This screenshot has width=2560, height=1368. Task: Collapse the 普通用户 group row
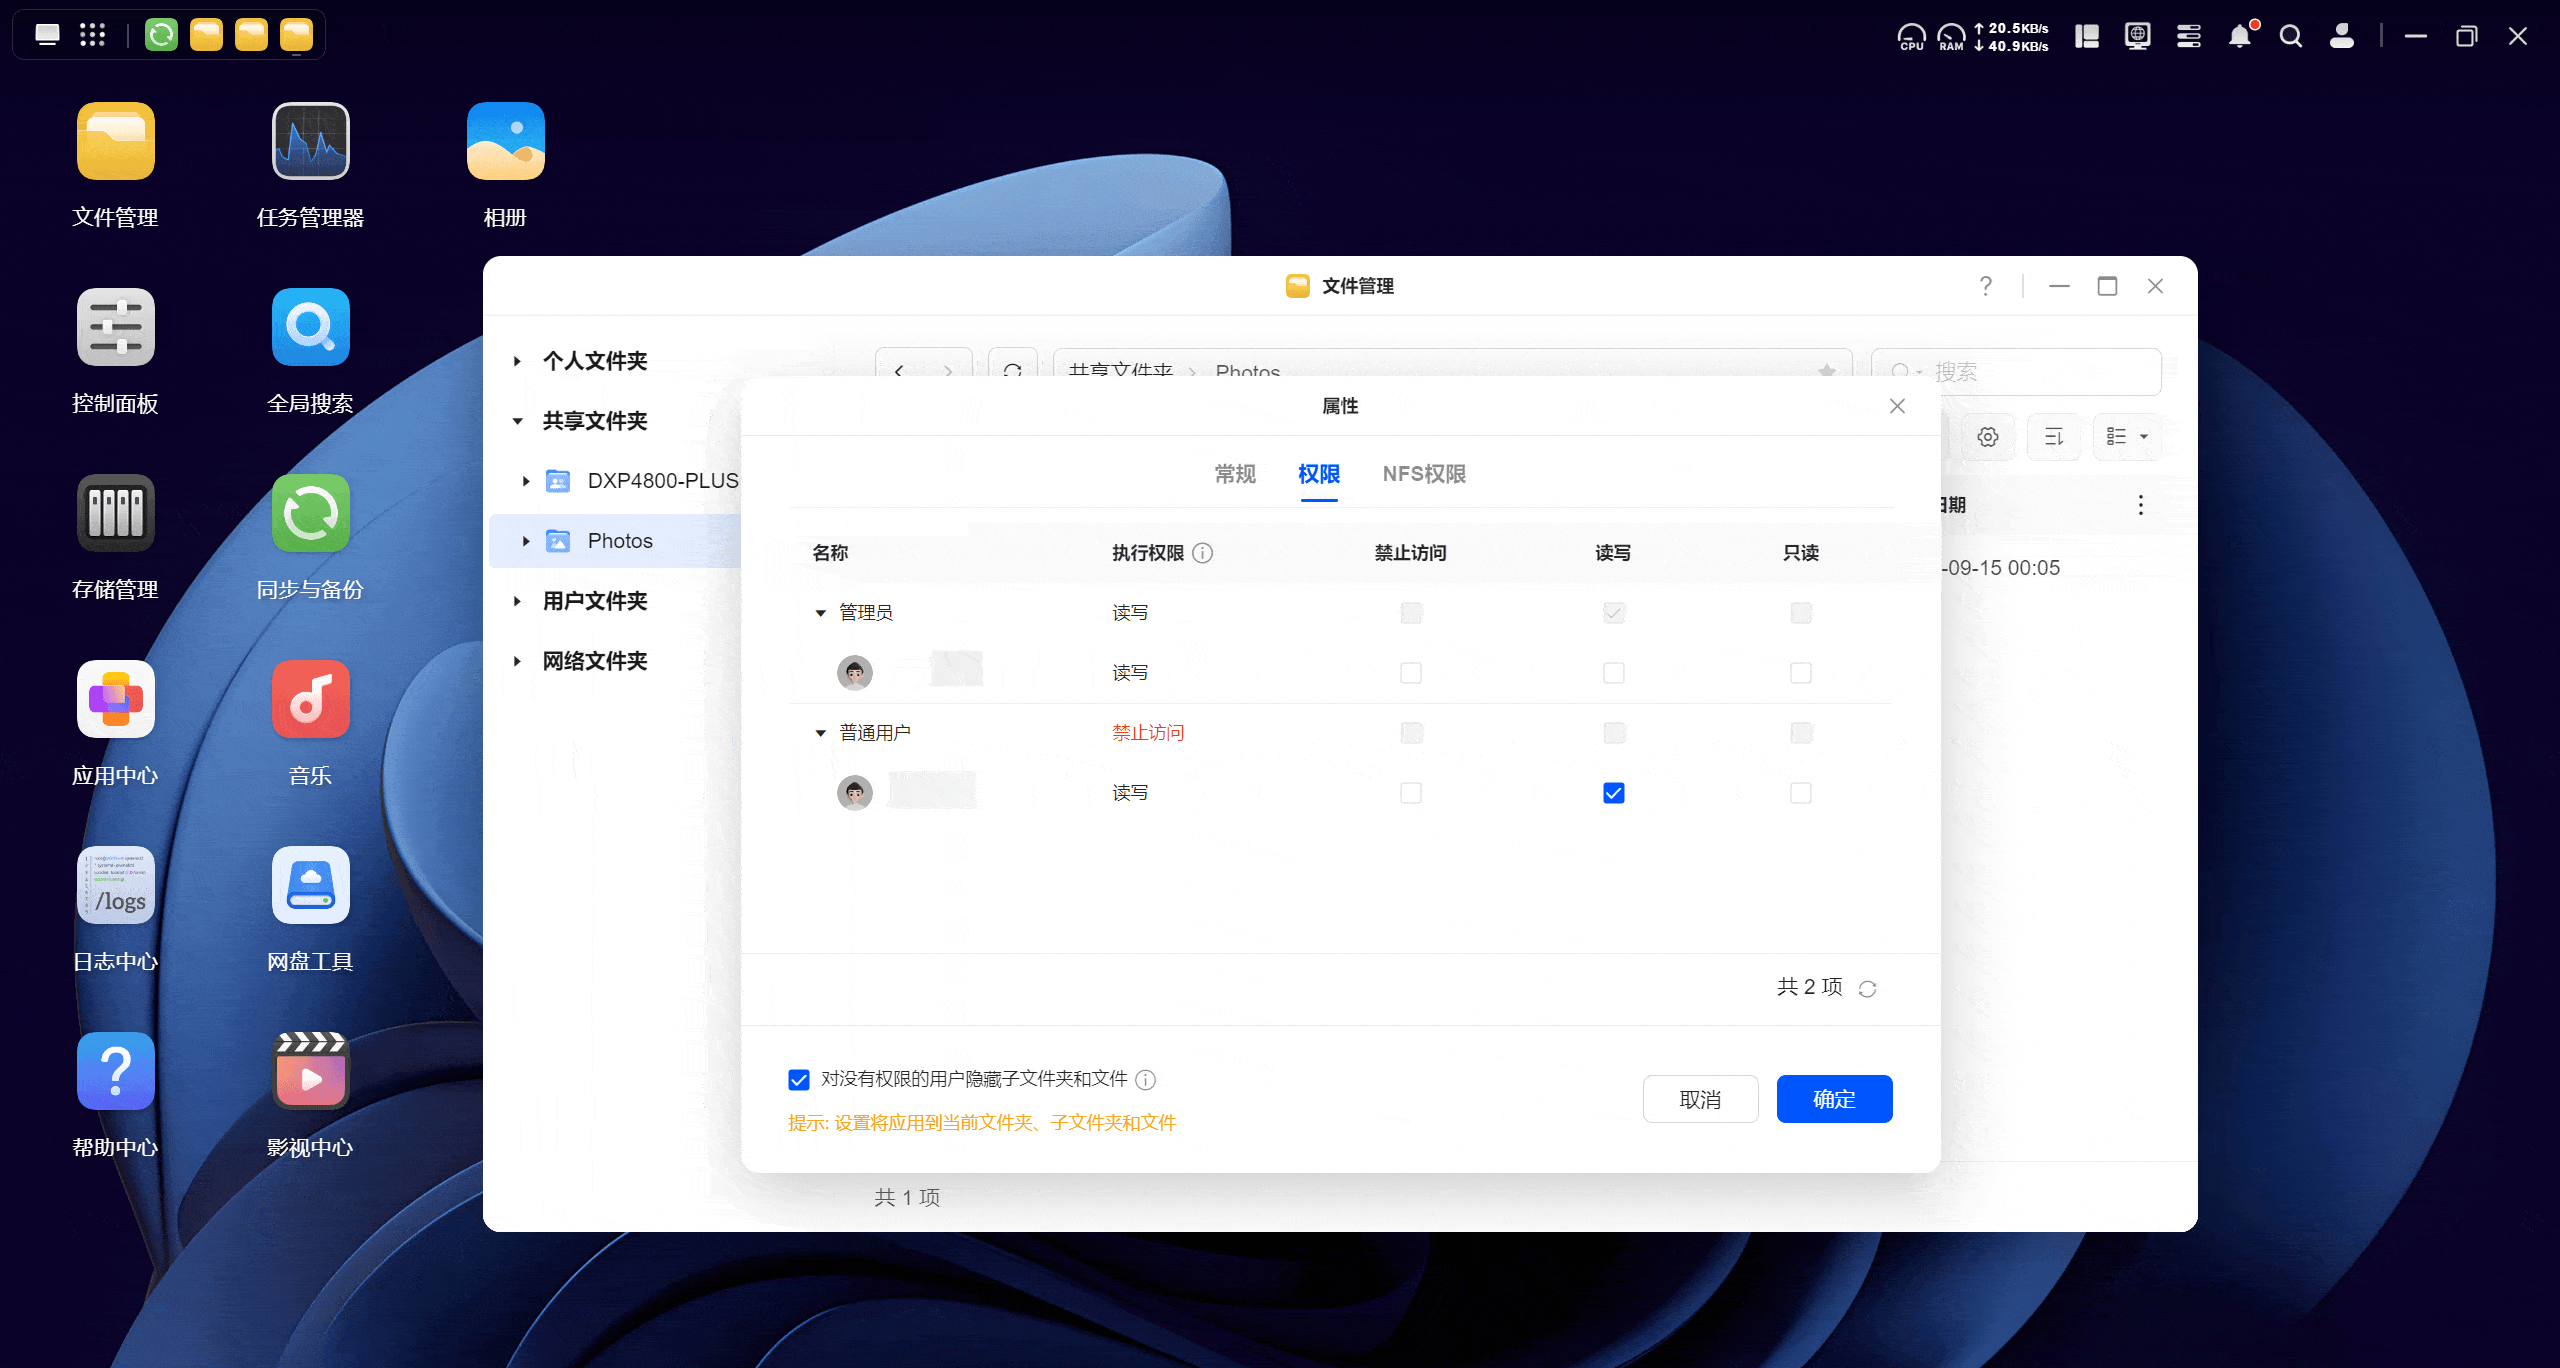click(821, 733)
